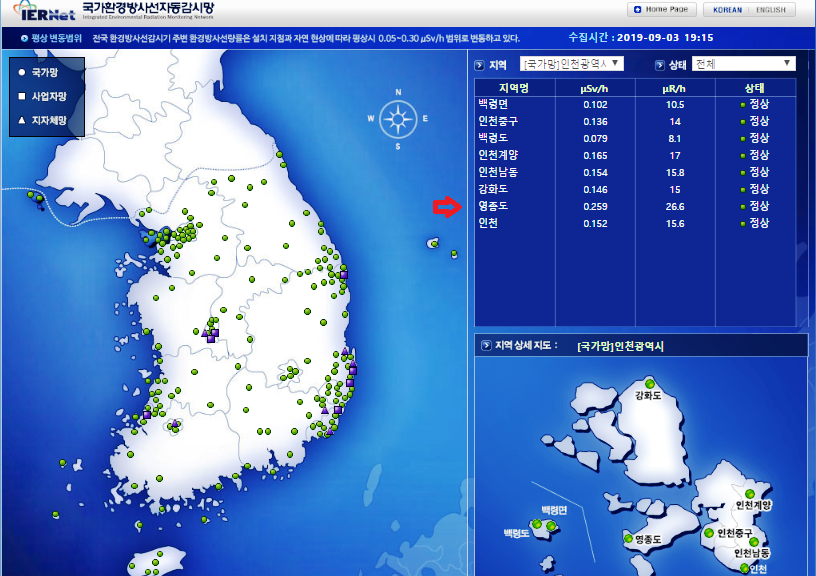
Task: Click the Home Page button
Action: click(660, 10)
